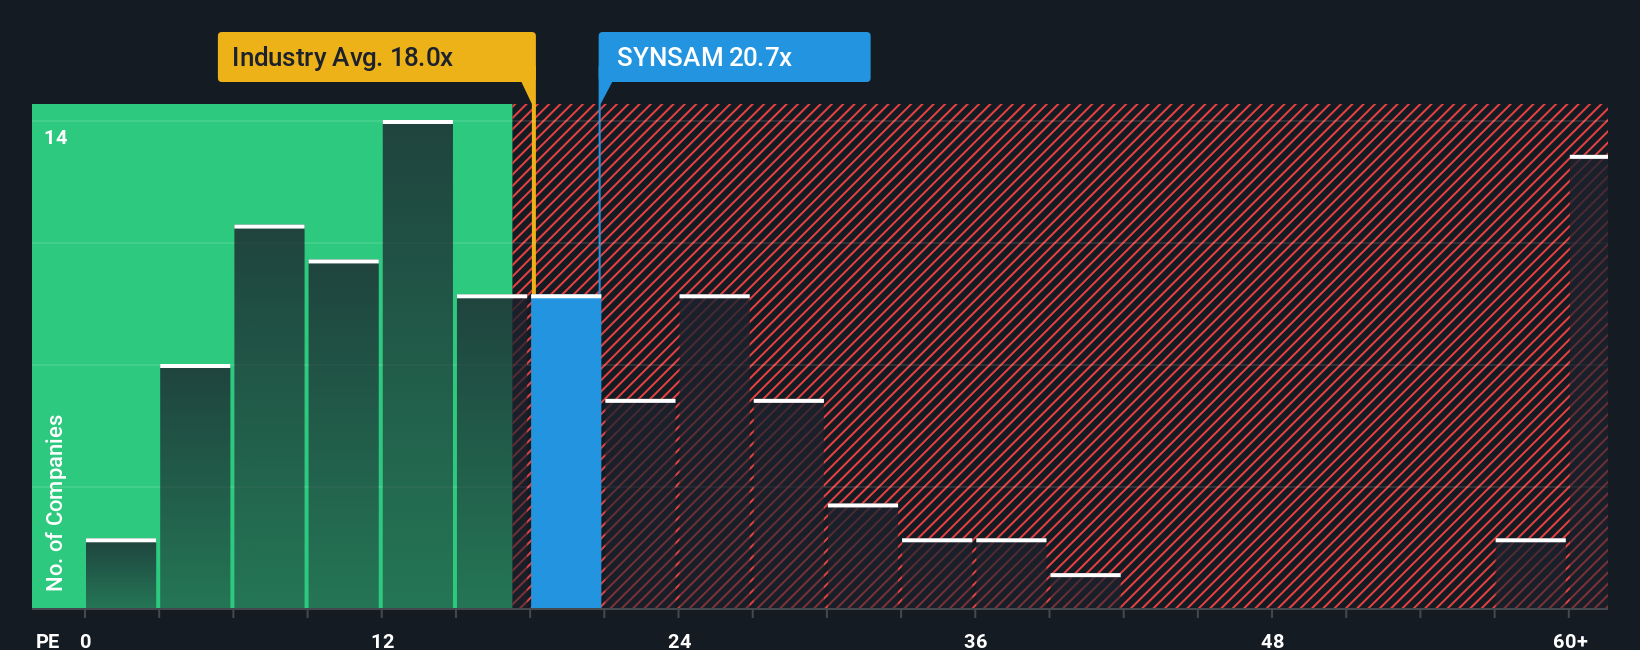Image resolution: width=1640 pixels, height=650 pixels.
Task: Click the green bar ending at PE 12
Action: click(x=344, y=435)
